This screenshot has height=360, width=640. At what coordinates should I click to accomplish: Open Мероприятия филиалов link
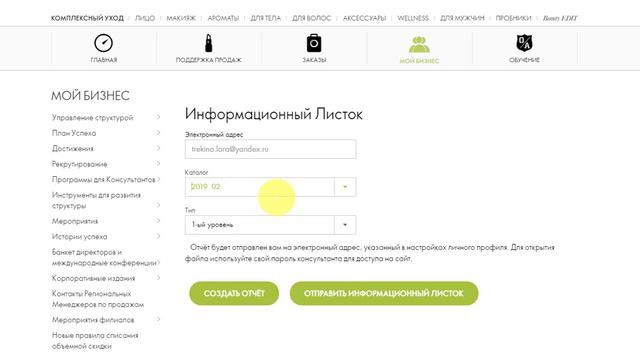tap(93, 320)
